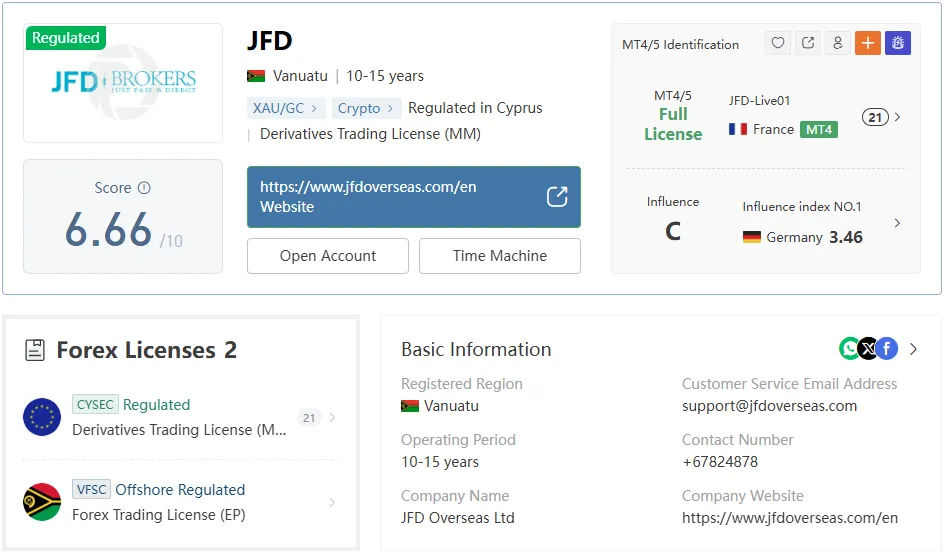Image resolution: width=944 pixels, height=555 pixels.
Task: Click the VFSC label tag
Action: coord(92,489)
